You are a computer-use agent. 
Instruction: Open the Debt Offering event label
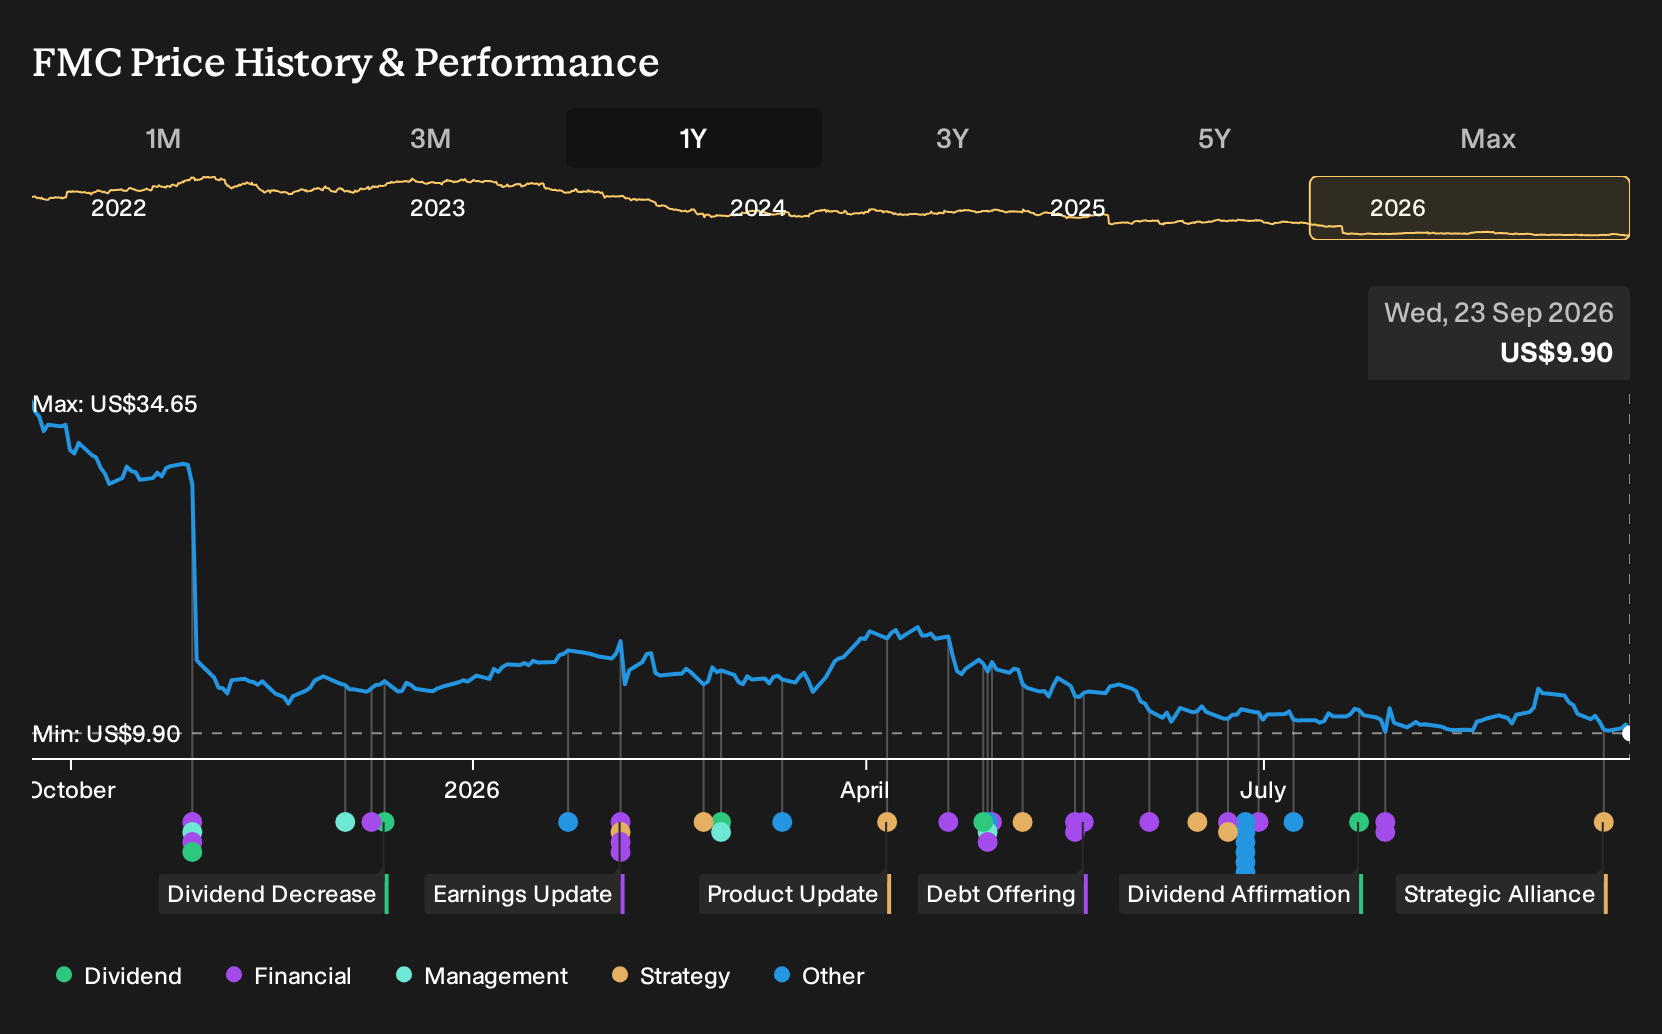click(x=1002, y=894)
